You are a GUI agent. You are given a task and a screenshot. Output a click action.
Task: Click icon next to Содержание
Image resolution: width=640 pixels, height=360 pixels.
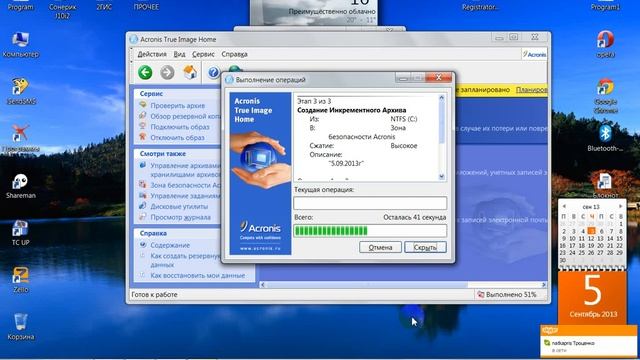tap(142, 244)
